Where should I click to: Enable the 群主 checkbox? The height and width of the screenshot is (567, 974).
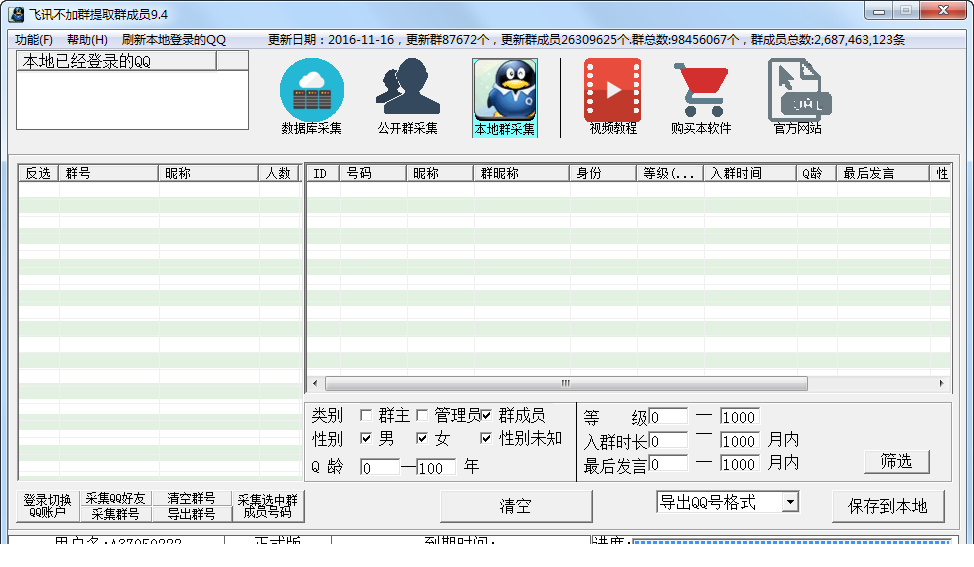tap(366, 415)
